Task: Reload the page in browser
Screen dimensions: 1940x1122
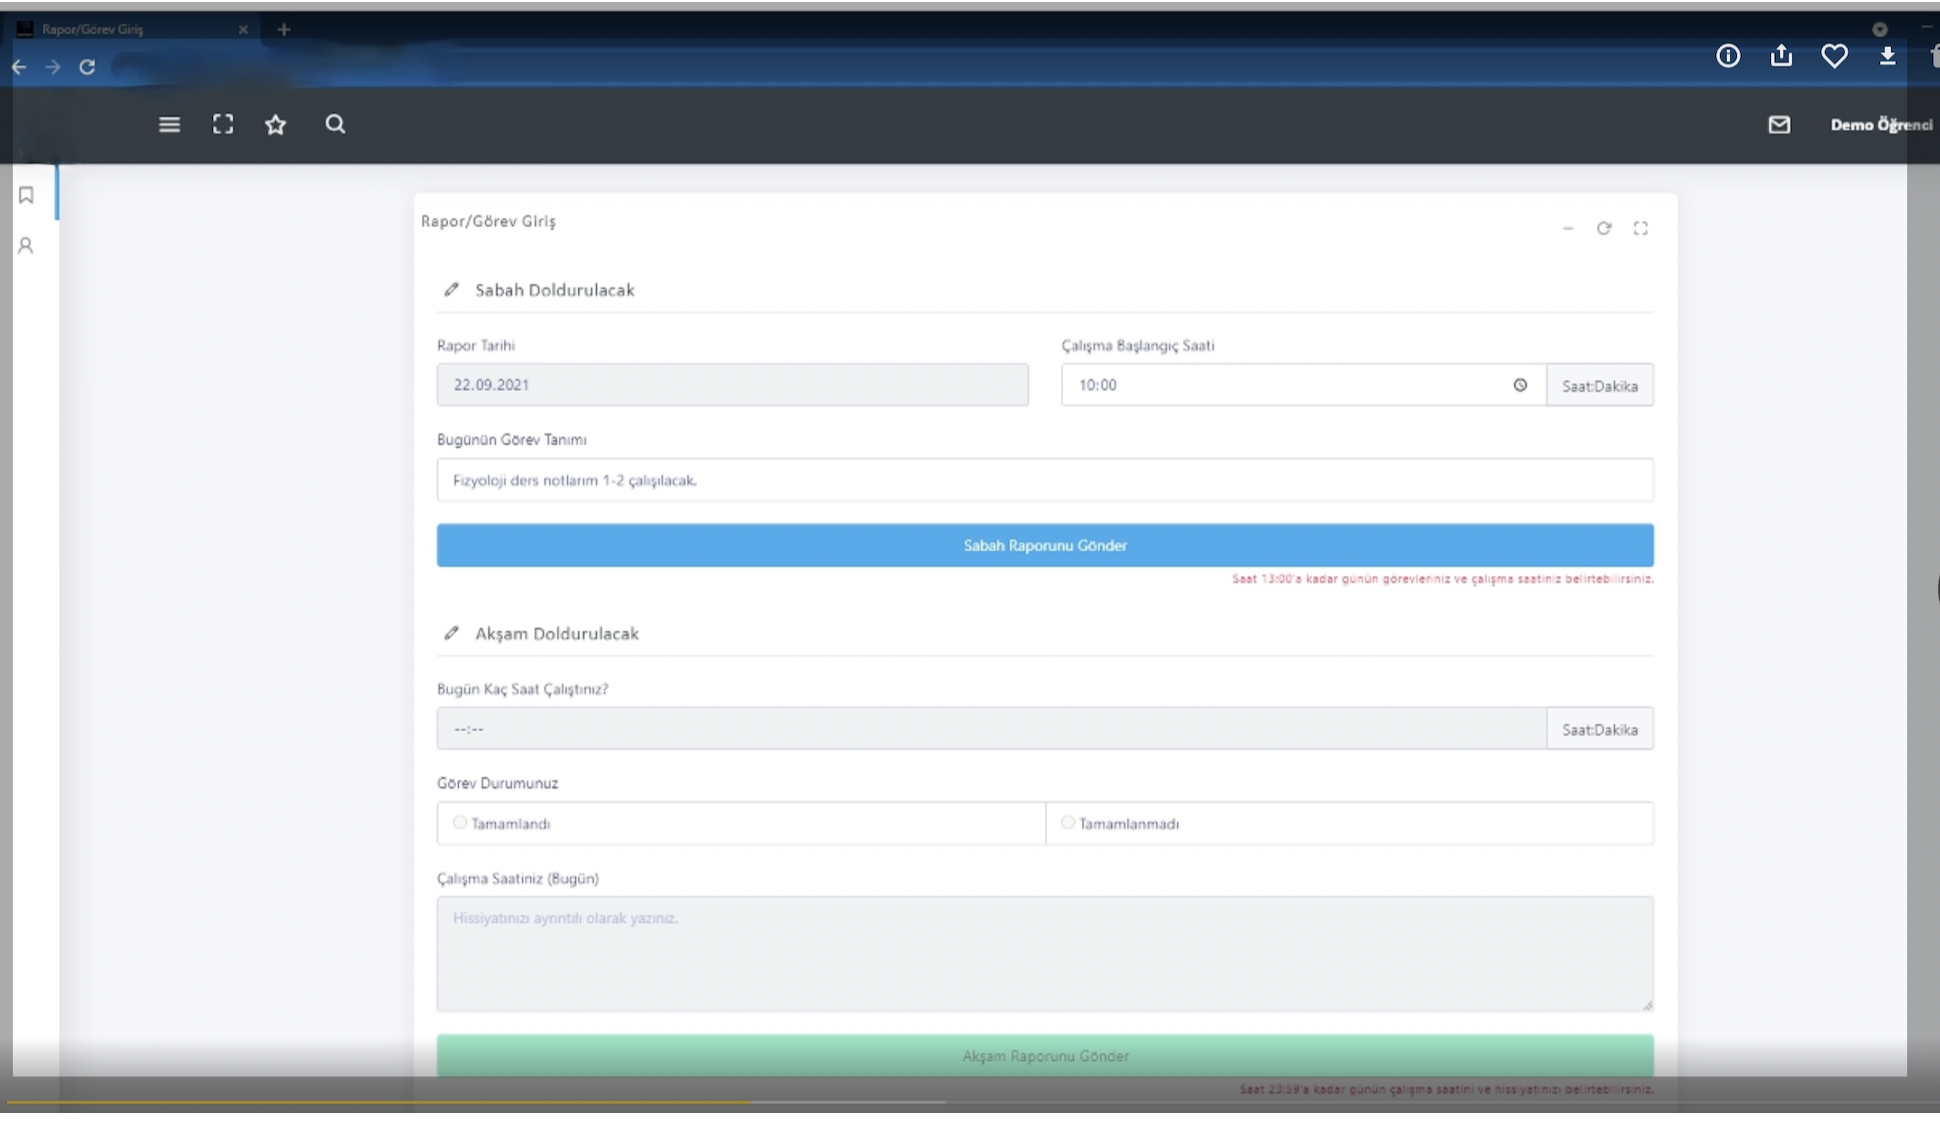Action: point(87,67)
